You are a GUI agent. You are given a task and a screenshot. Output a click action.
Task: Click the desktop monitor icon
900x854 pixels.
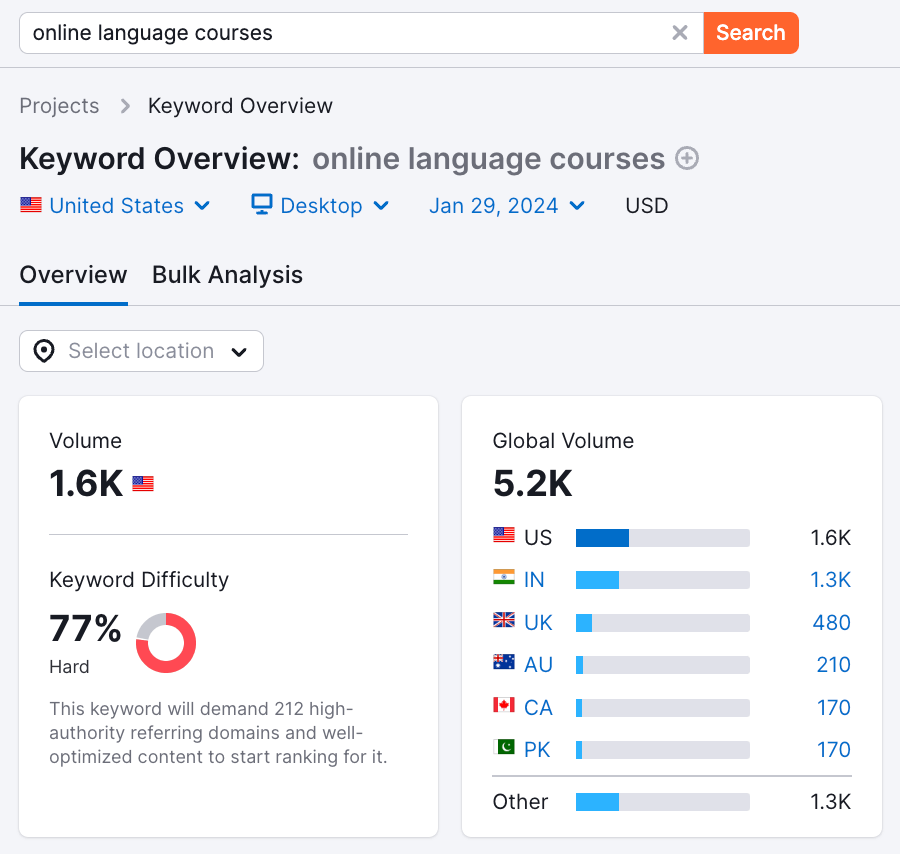(x=262, y=205)
